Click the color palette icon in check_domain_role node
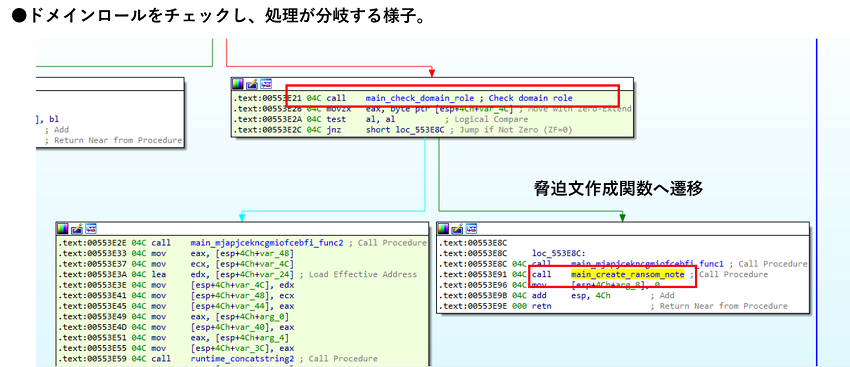 tap(238, 84)
